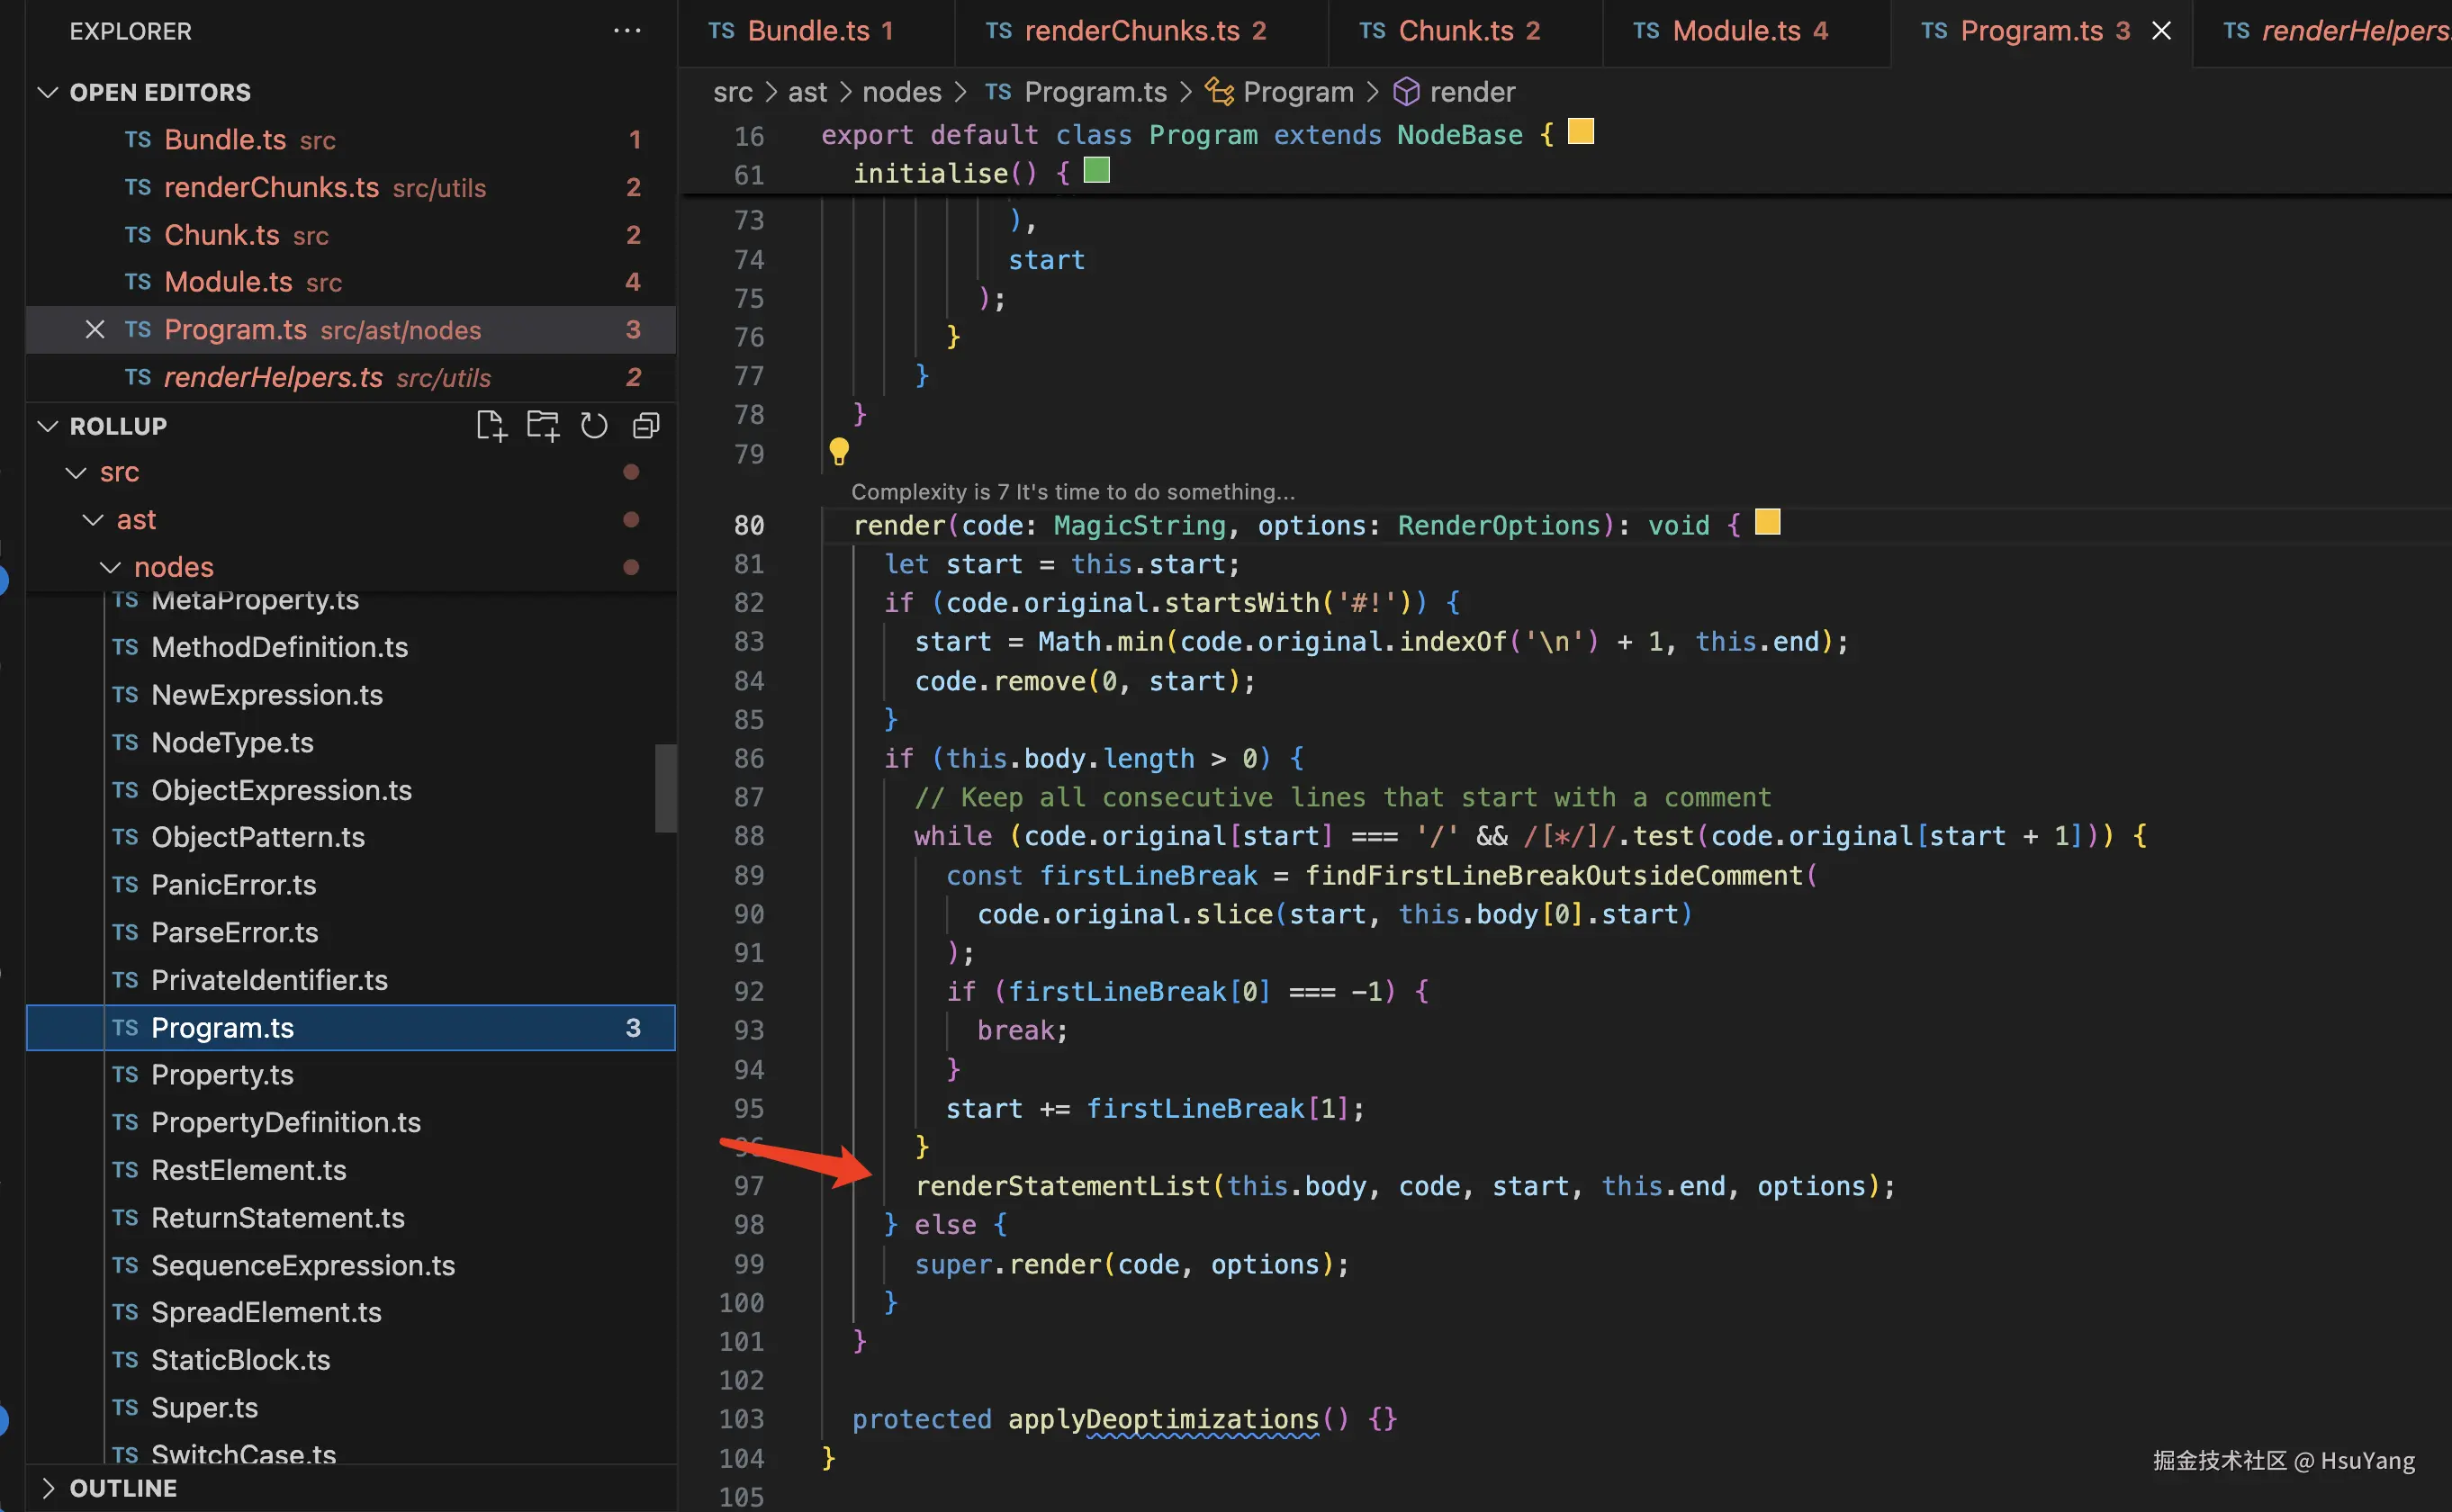This screenshot has height=1512, width=2452.
Task: Click the green marker next to initialise()
Action: coord(1097,171)
